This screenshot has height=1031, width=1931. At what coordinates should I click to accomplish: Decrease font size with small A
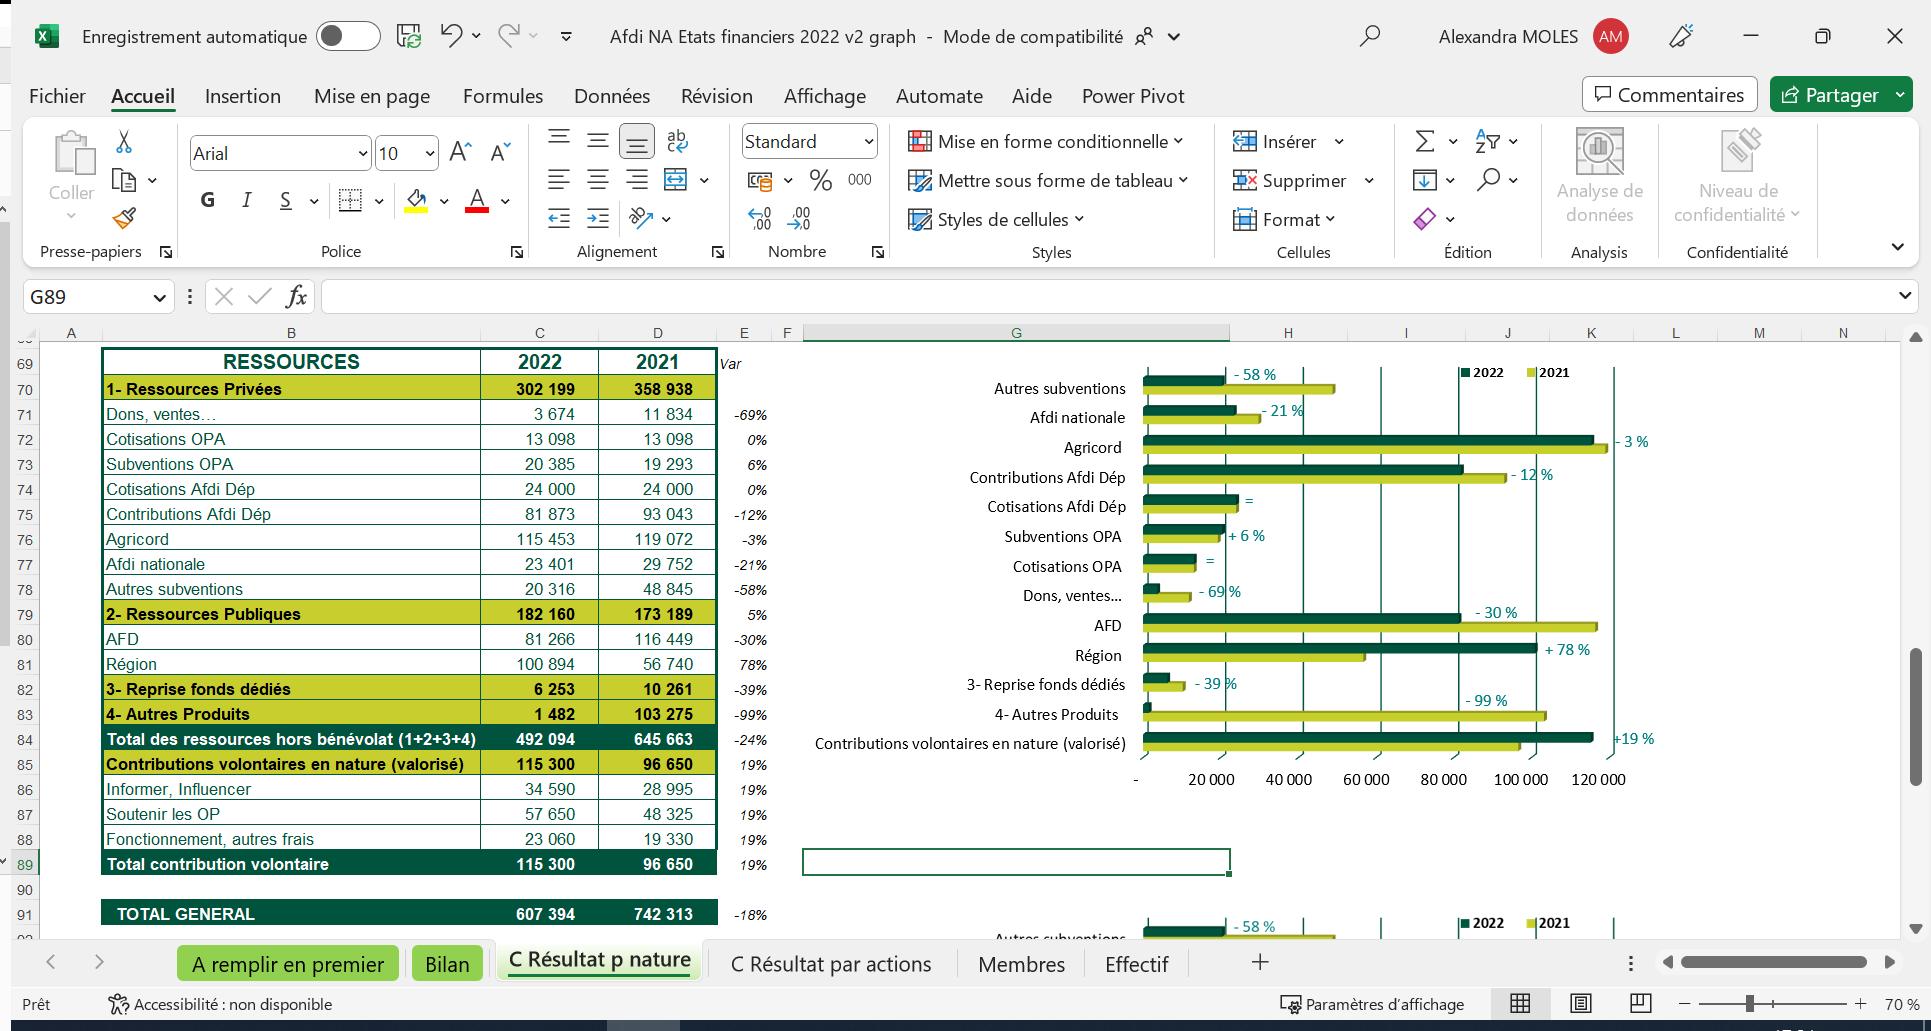501,152
